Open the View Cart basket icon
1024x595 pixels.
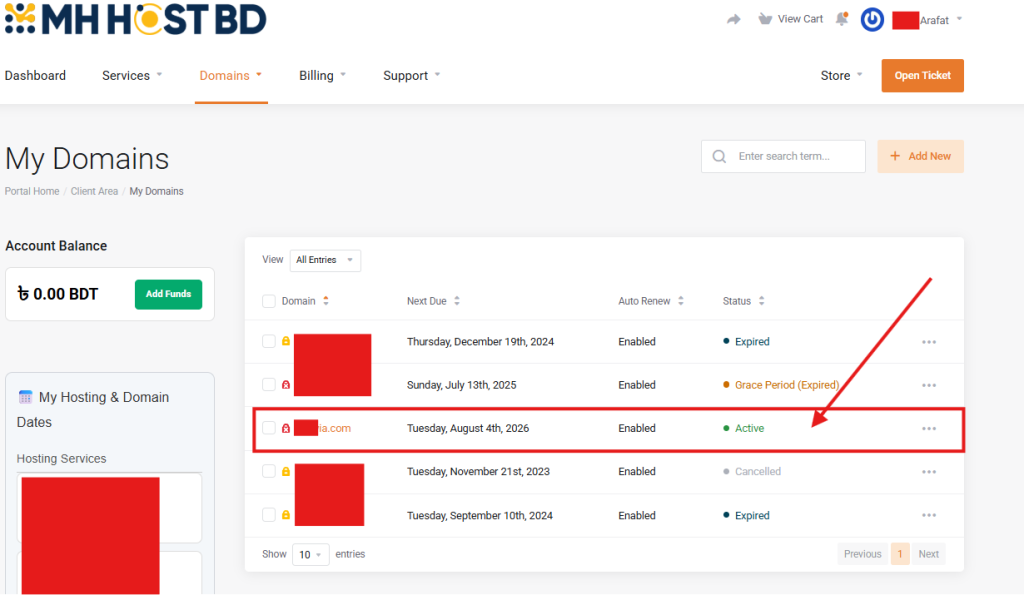click(766, 19)
